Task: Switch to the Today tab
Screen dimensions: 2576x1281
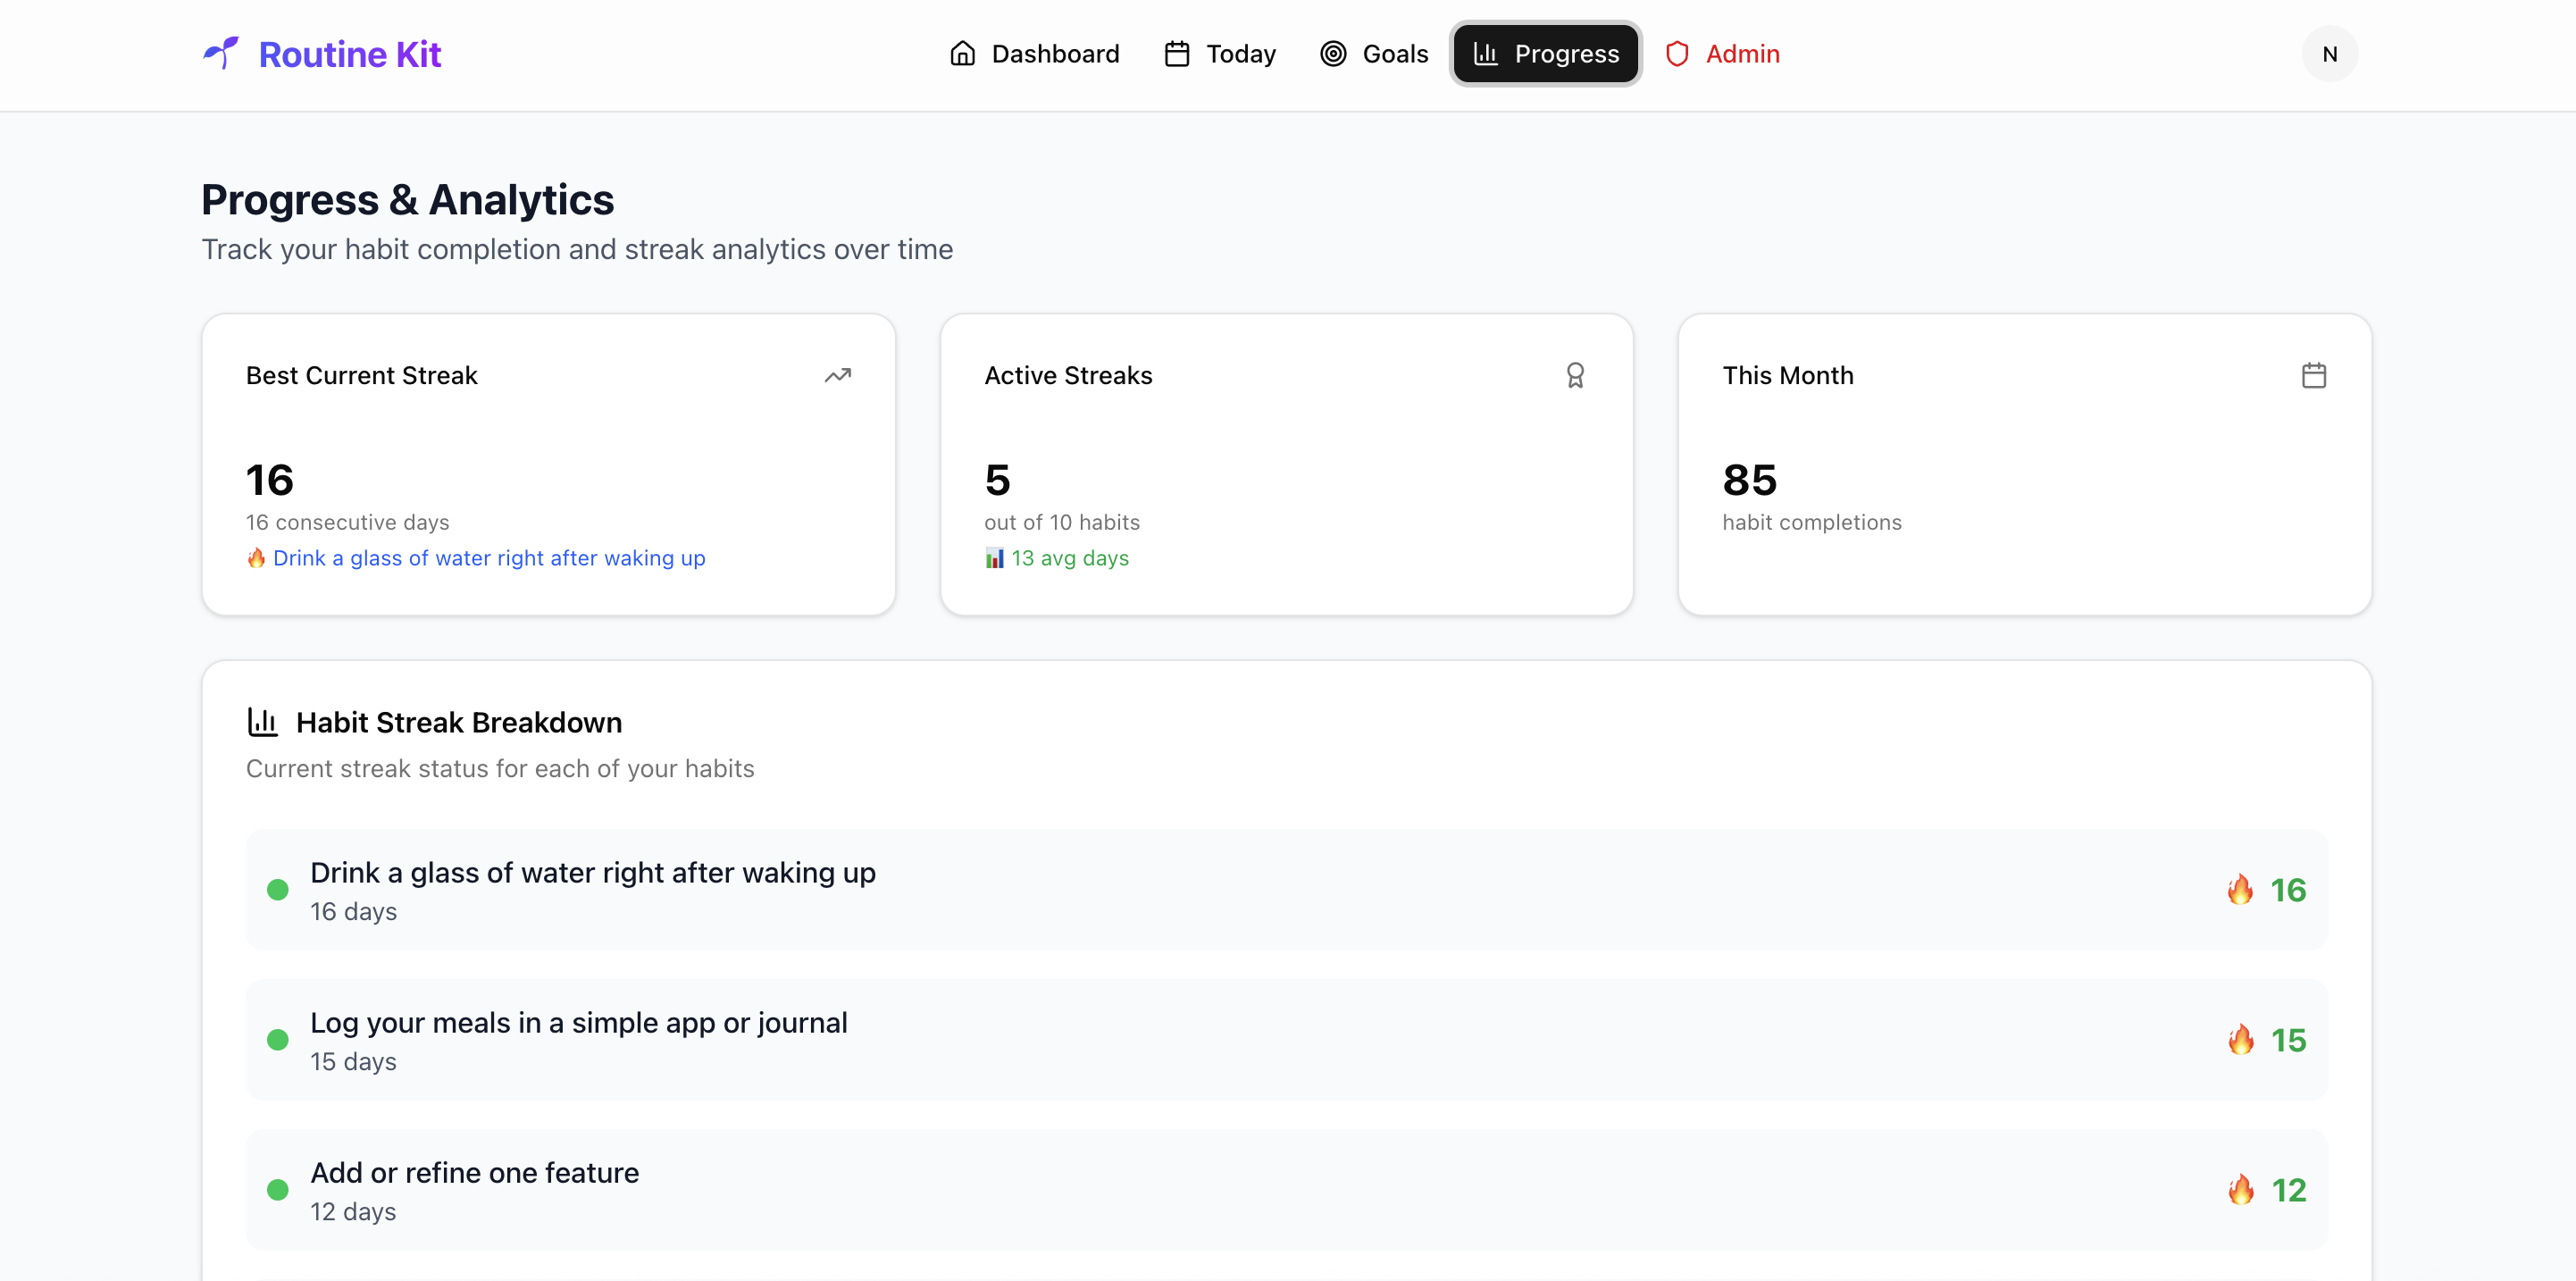Action: (x=1220, y=54)
